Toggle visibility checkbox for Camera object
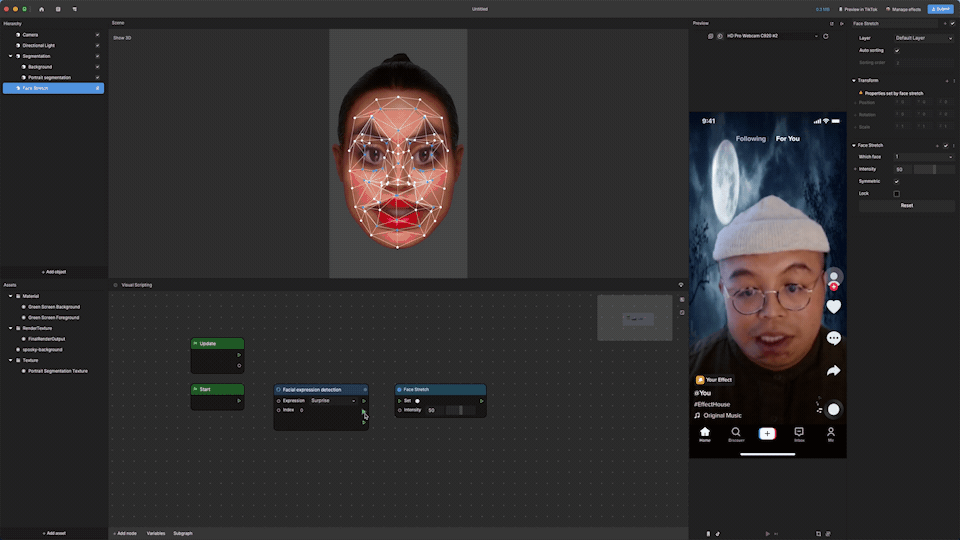The height and width of the screenshot is (540, 960). coord(97,35)
